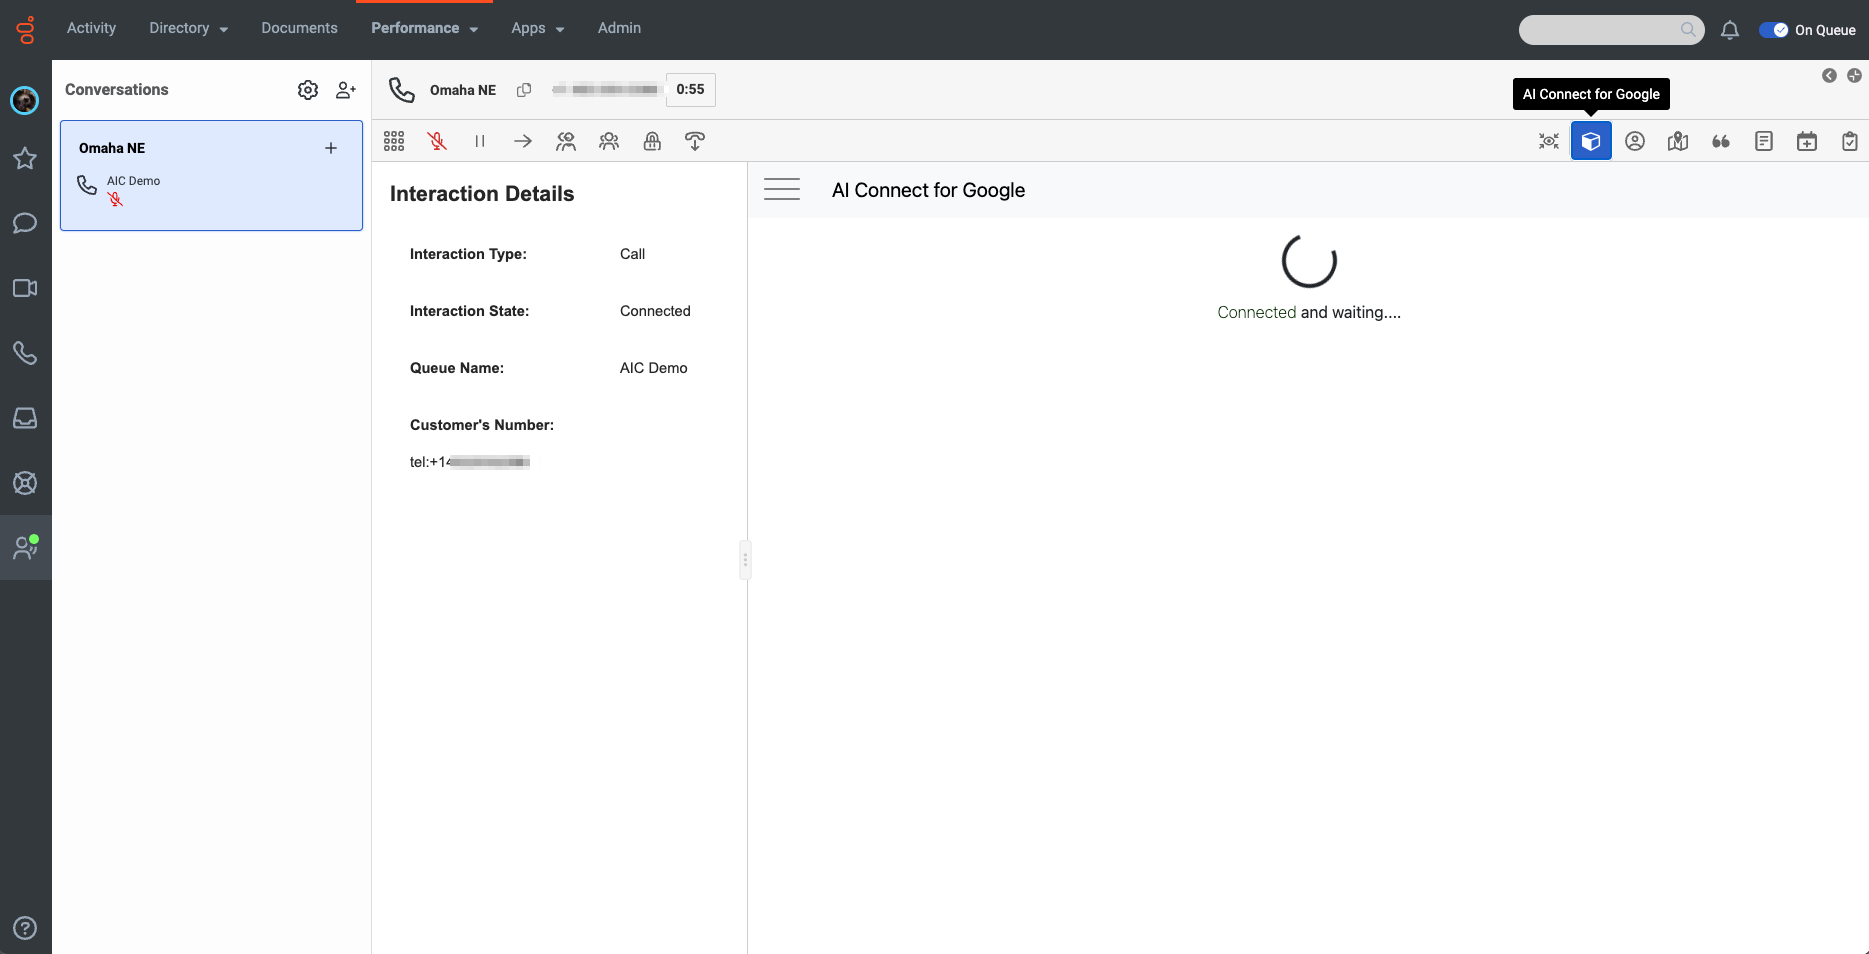Image resolution: width=1869 pixels, height=954 pixels.
Task: Open the customer journey map panel
Action: point(1678,141)
